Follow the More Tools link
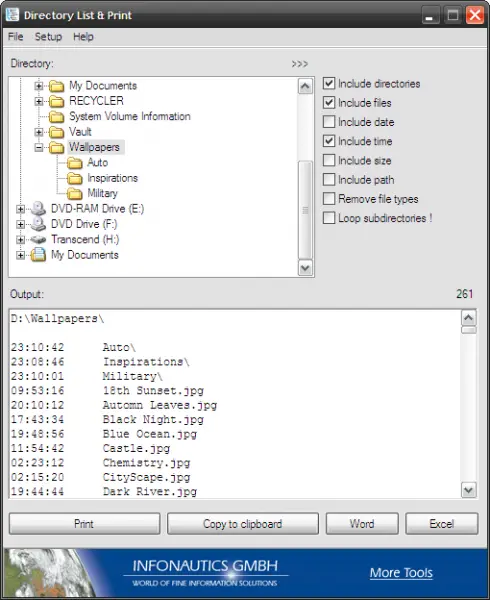This screenshot has width=490, height=600. tap(401, 572)
